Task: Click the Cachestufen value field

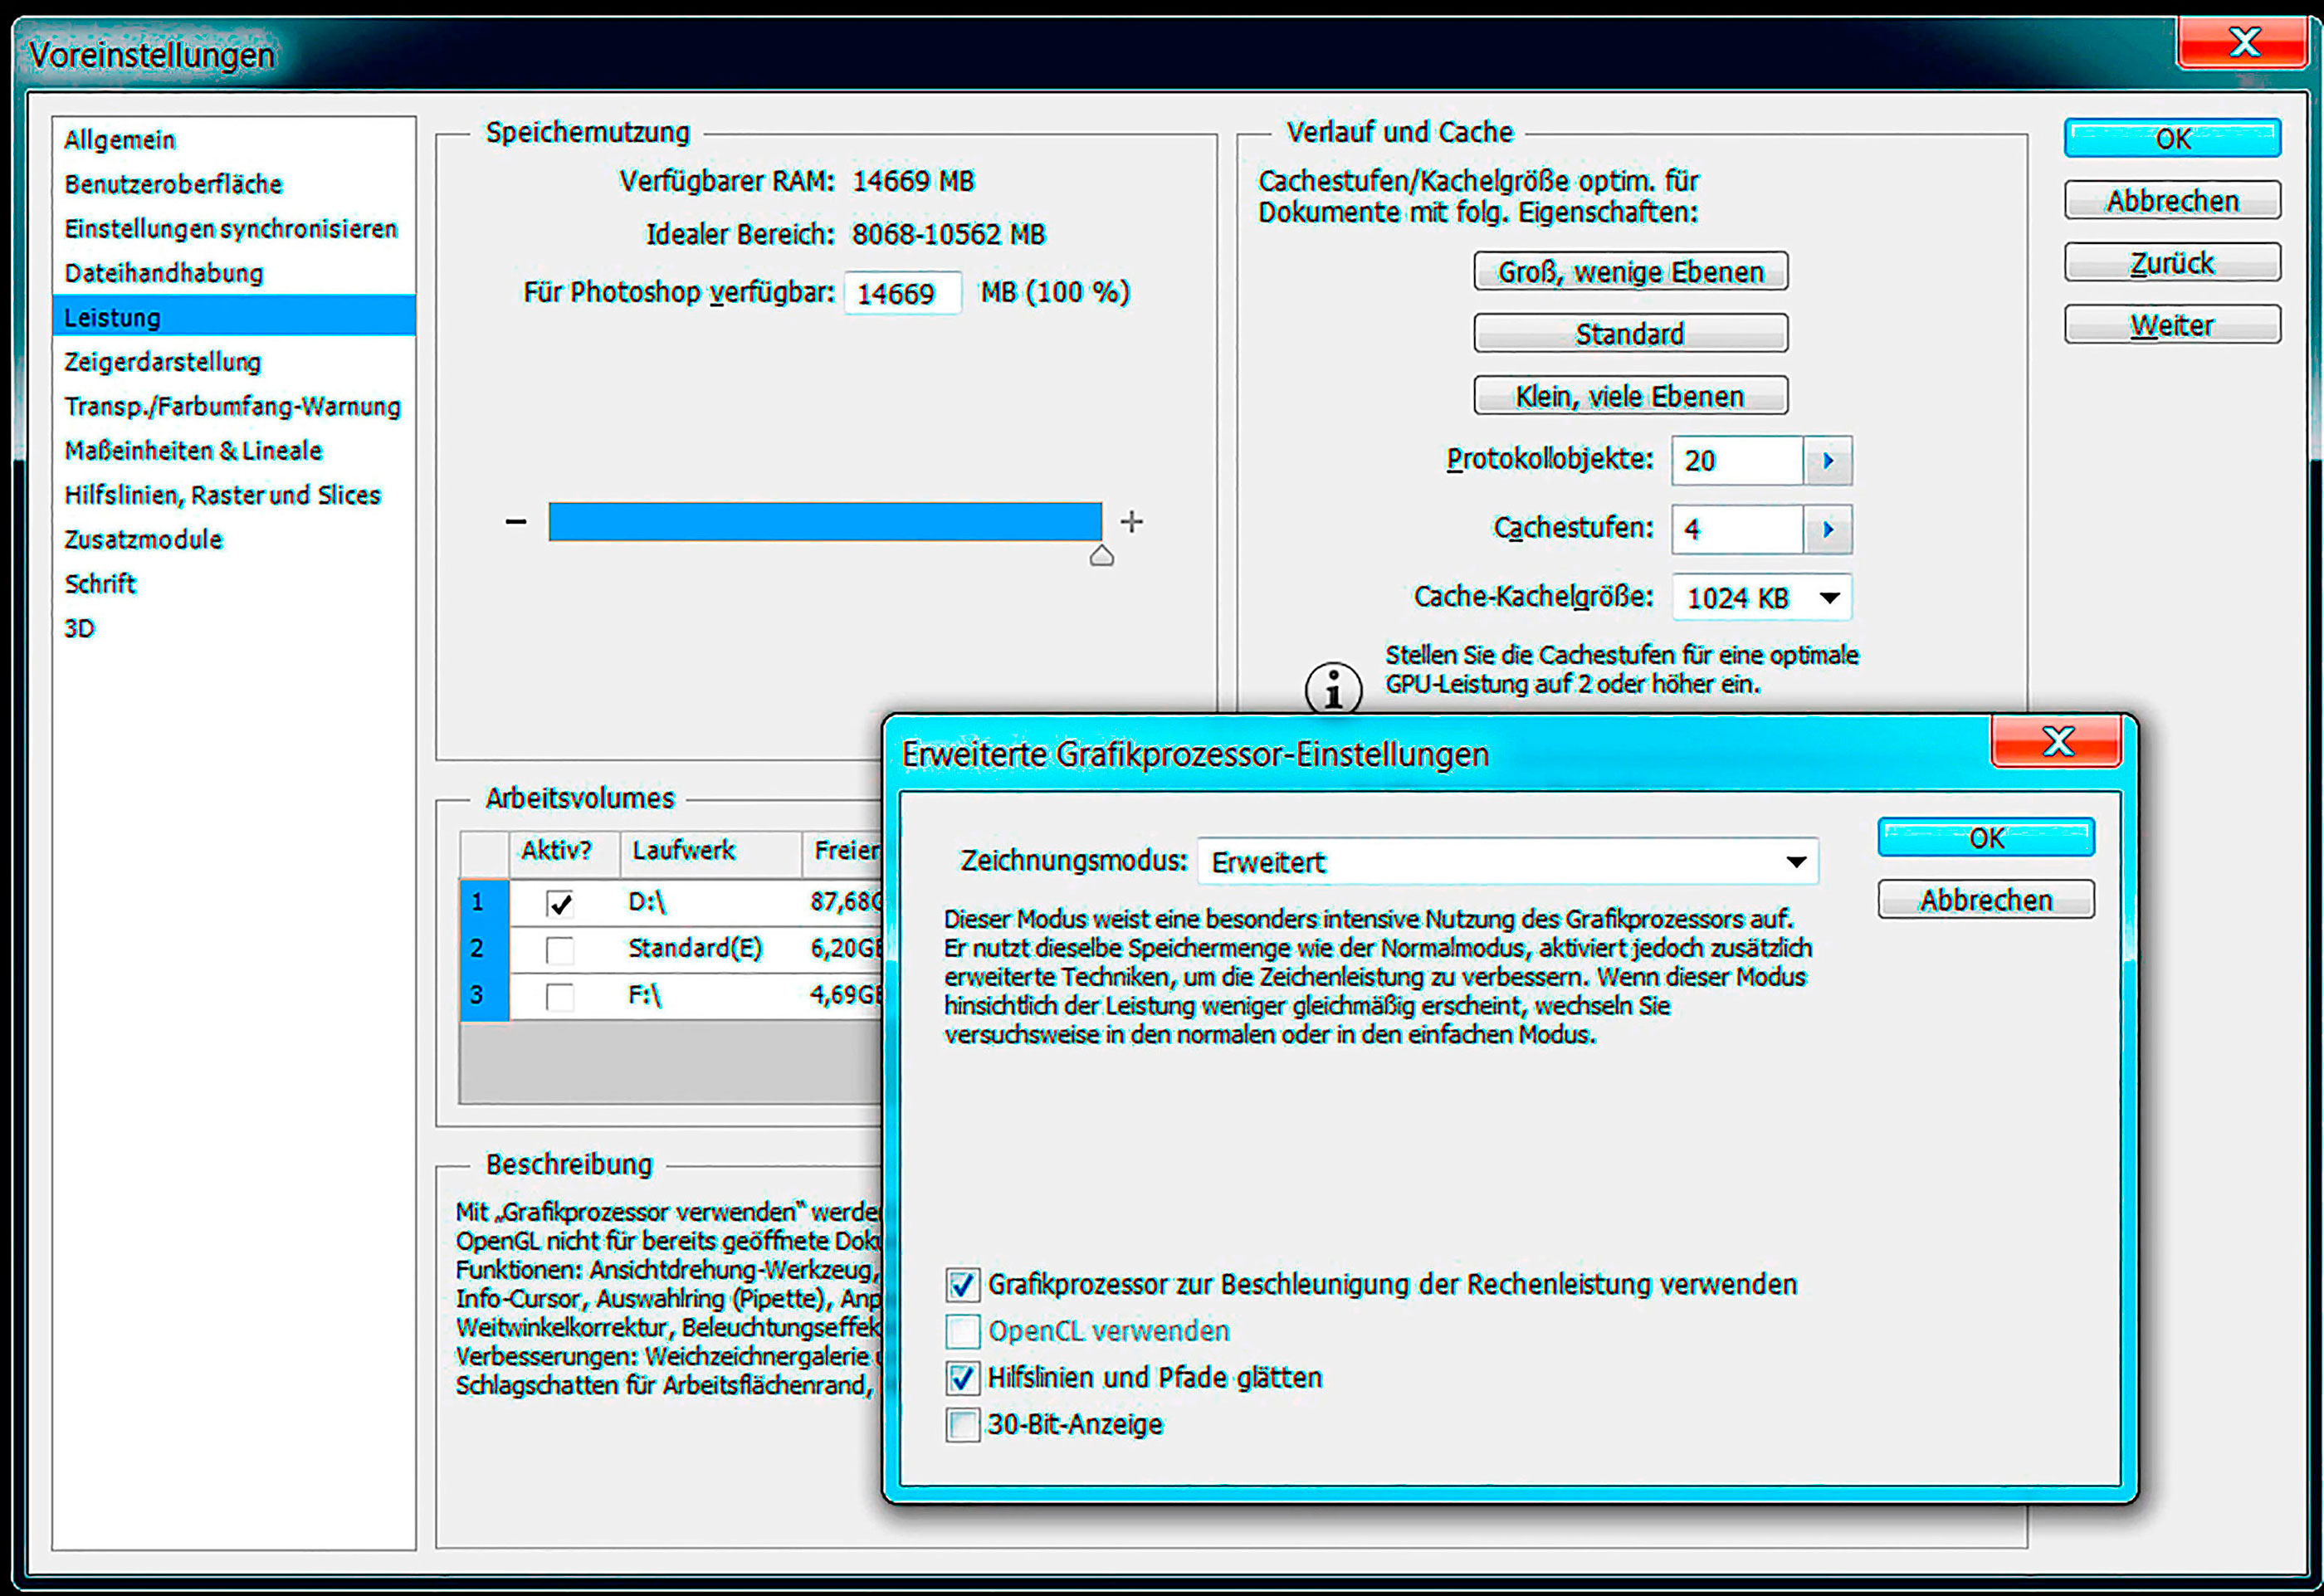Action: pyautogui.click(x=1737, y=529)
